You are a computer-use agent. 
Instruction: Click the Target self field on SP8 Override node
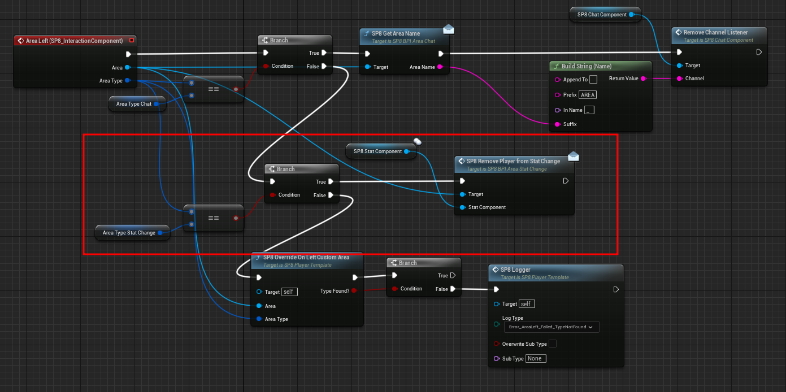pos(289,292)
